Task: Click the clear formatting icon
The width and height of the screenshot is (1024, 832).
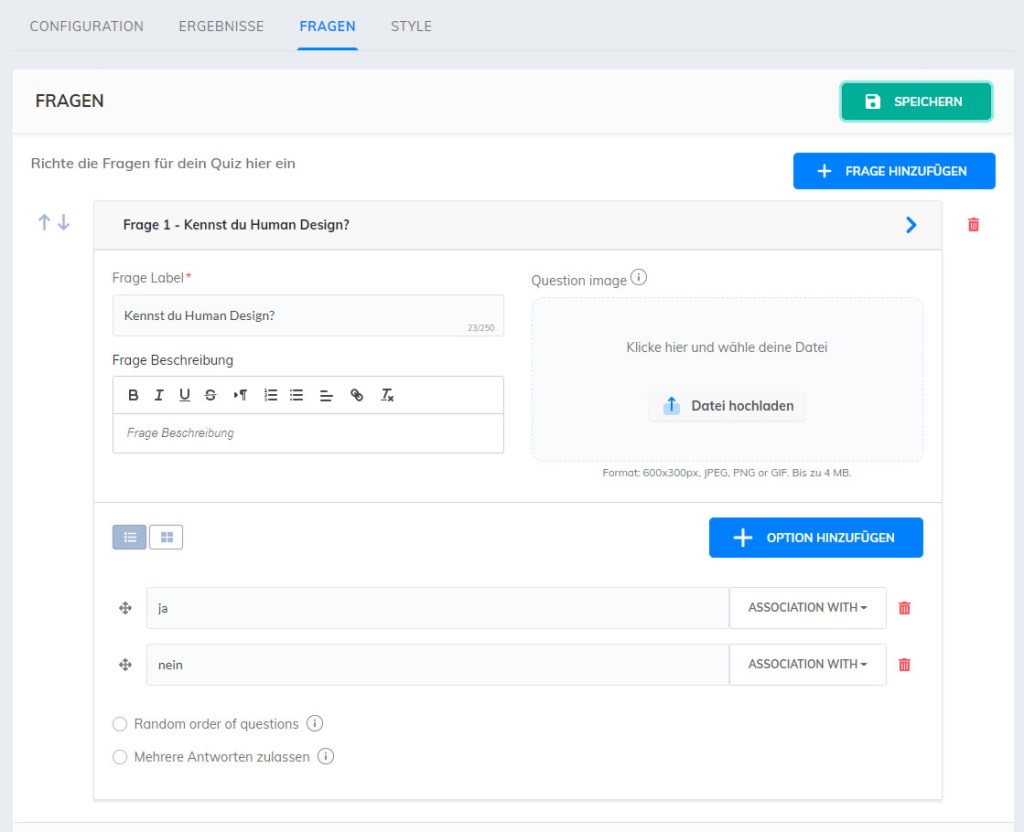Action: [x=387, y=395]
